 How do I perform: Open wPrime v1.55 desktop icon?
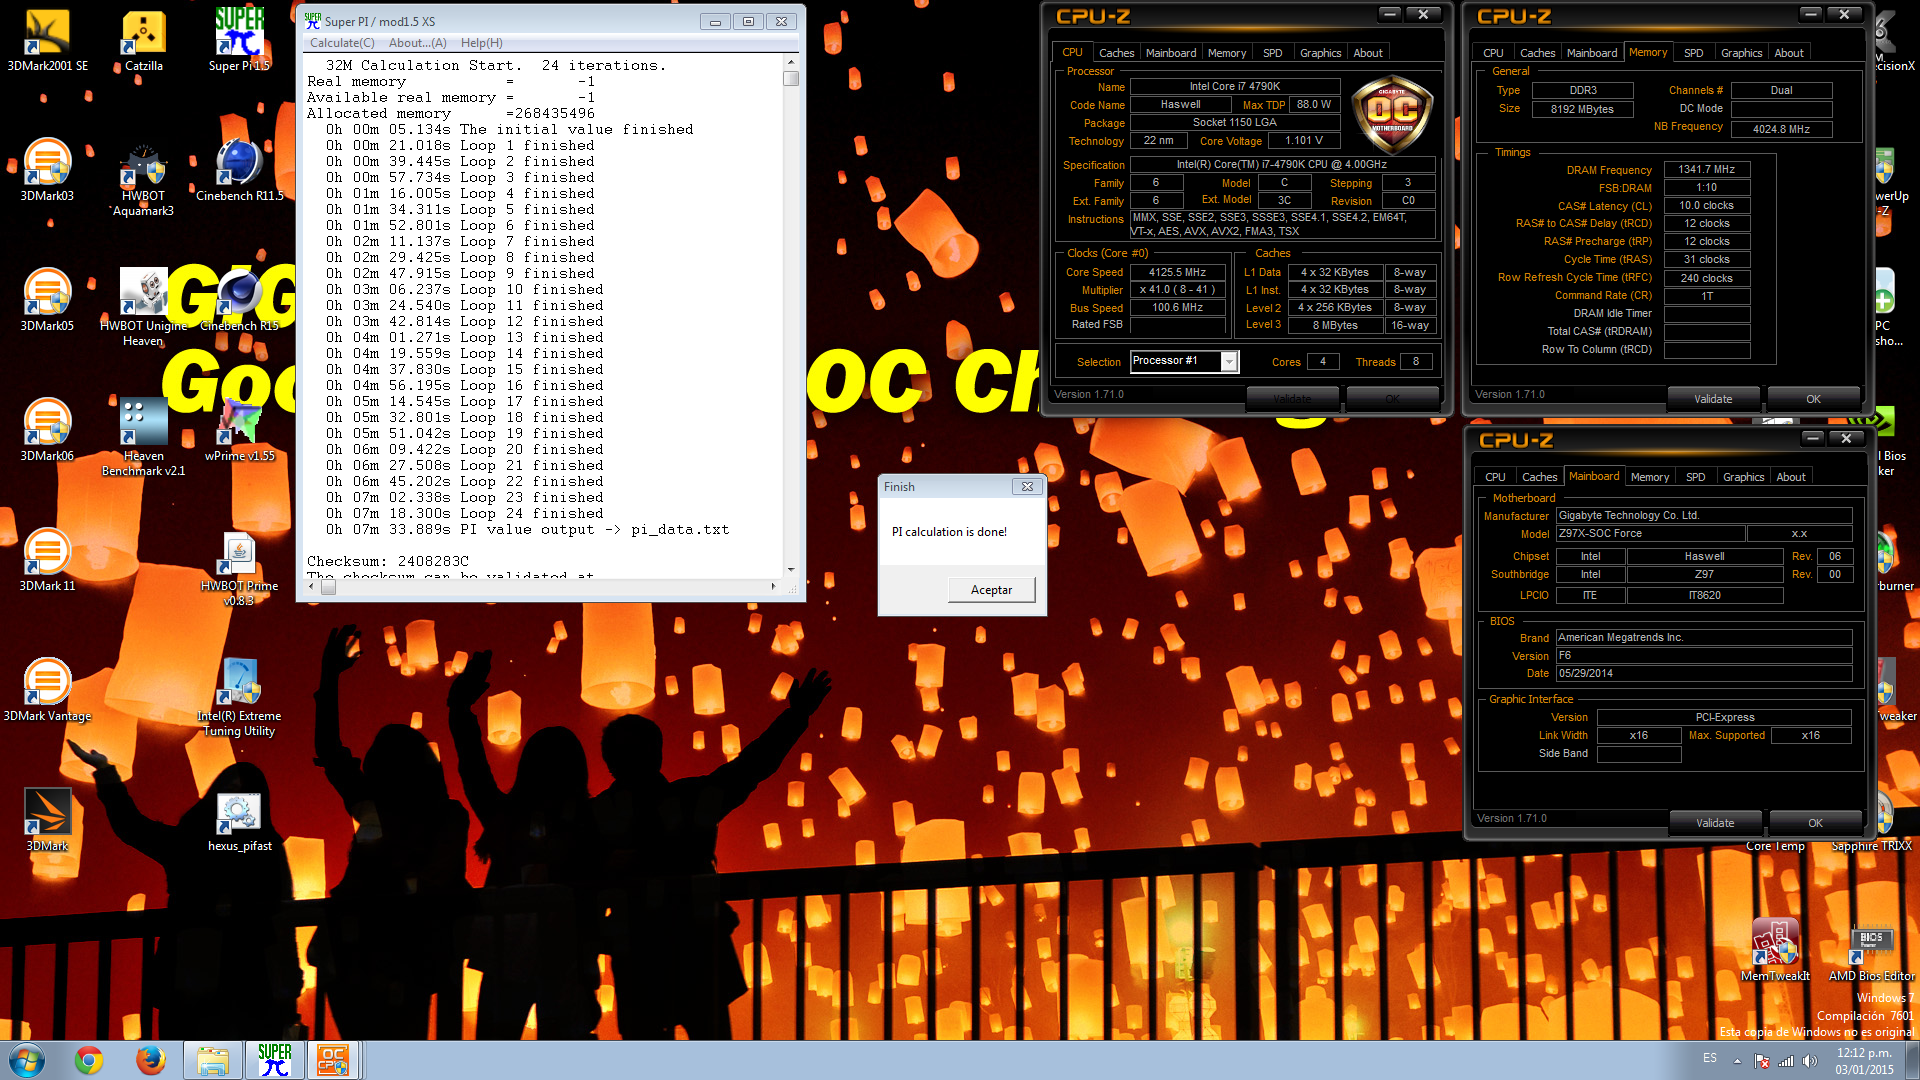pyautogui.click(x=239, y=430)
